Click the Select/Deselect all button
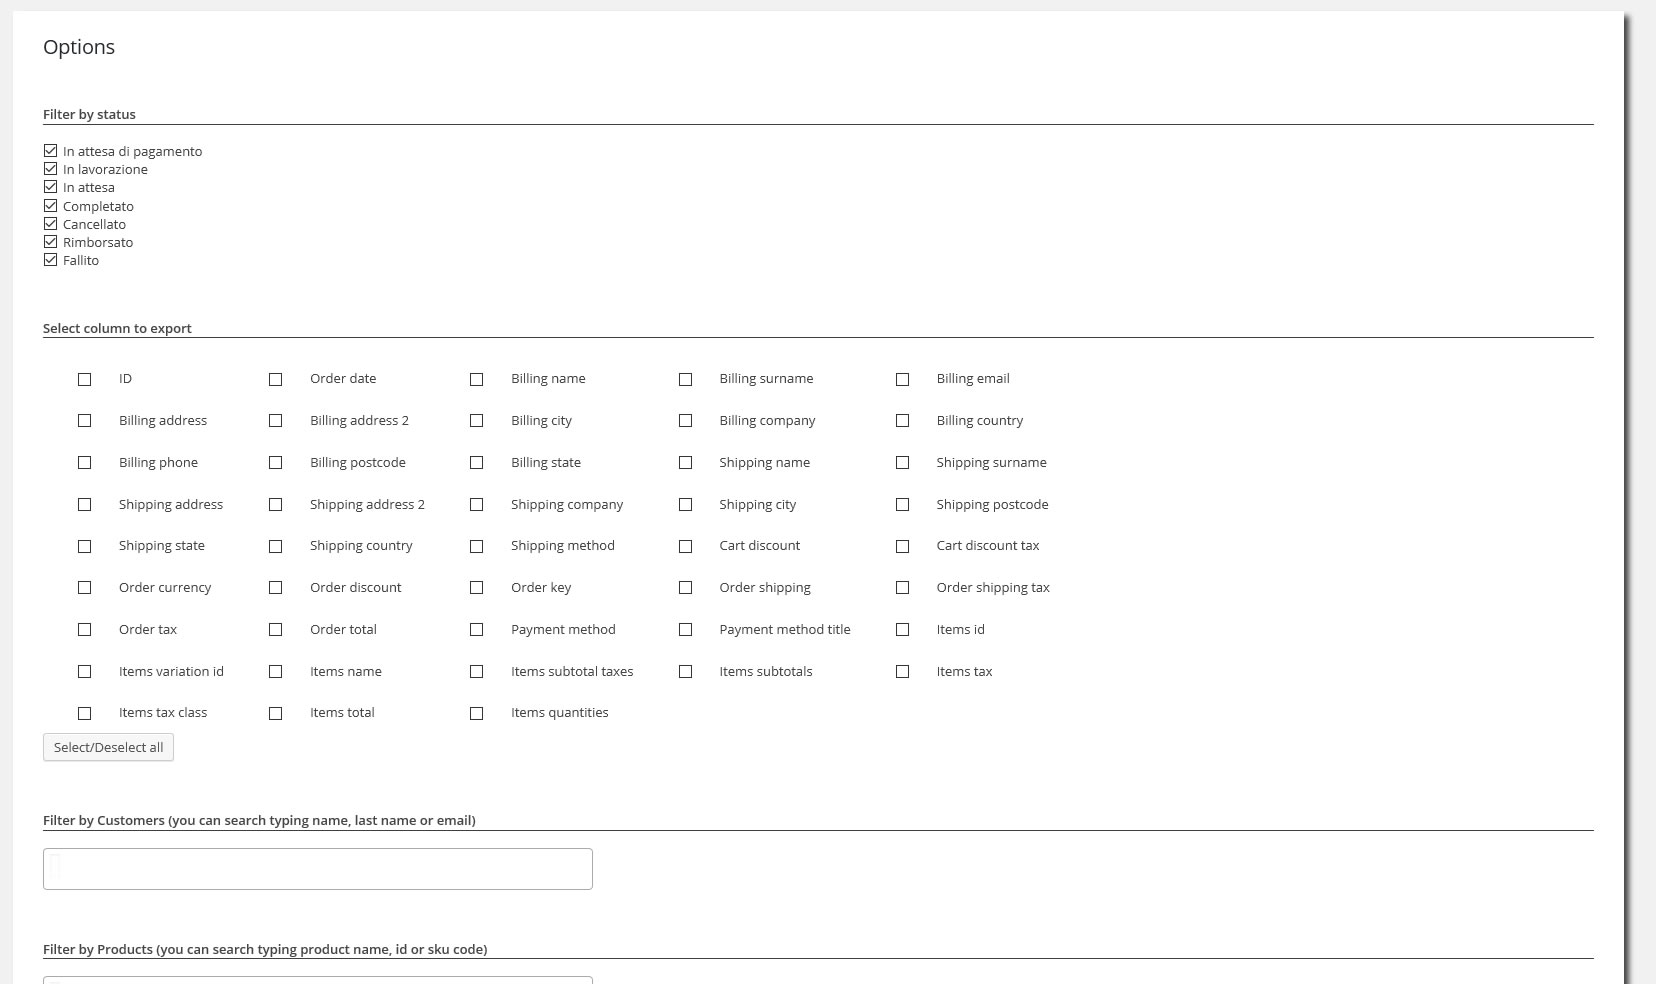 point(108,747)
